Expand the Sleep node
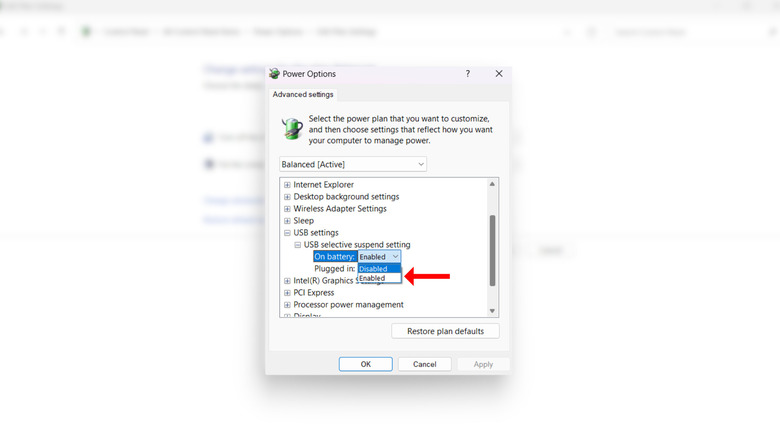The image size is (780, 438). click(x=287, y=220)
